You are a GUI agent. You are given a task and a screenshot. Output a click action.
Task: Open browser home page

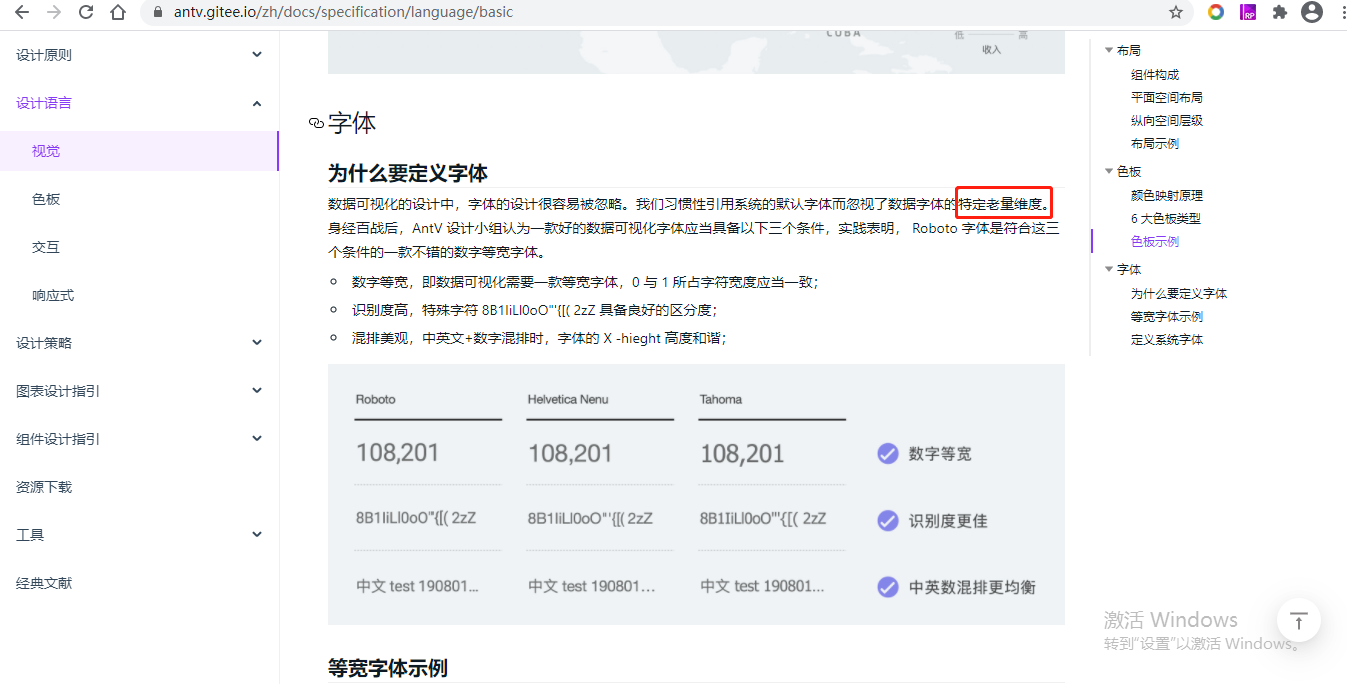pos(118,12)
